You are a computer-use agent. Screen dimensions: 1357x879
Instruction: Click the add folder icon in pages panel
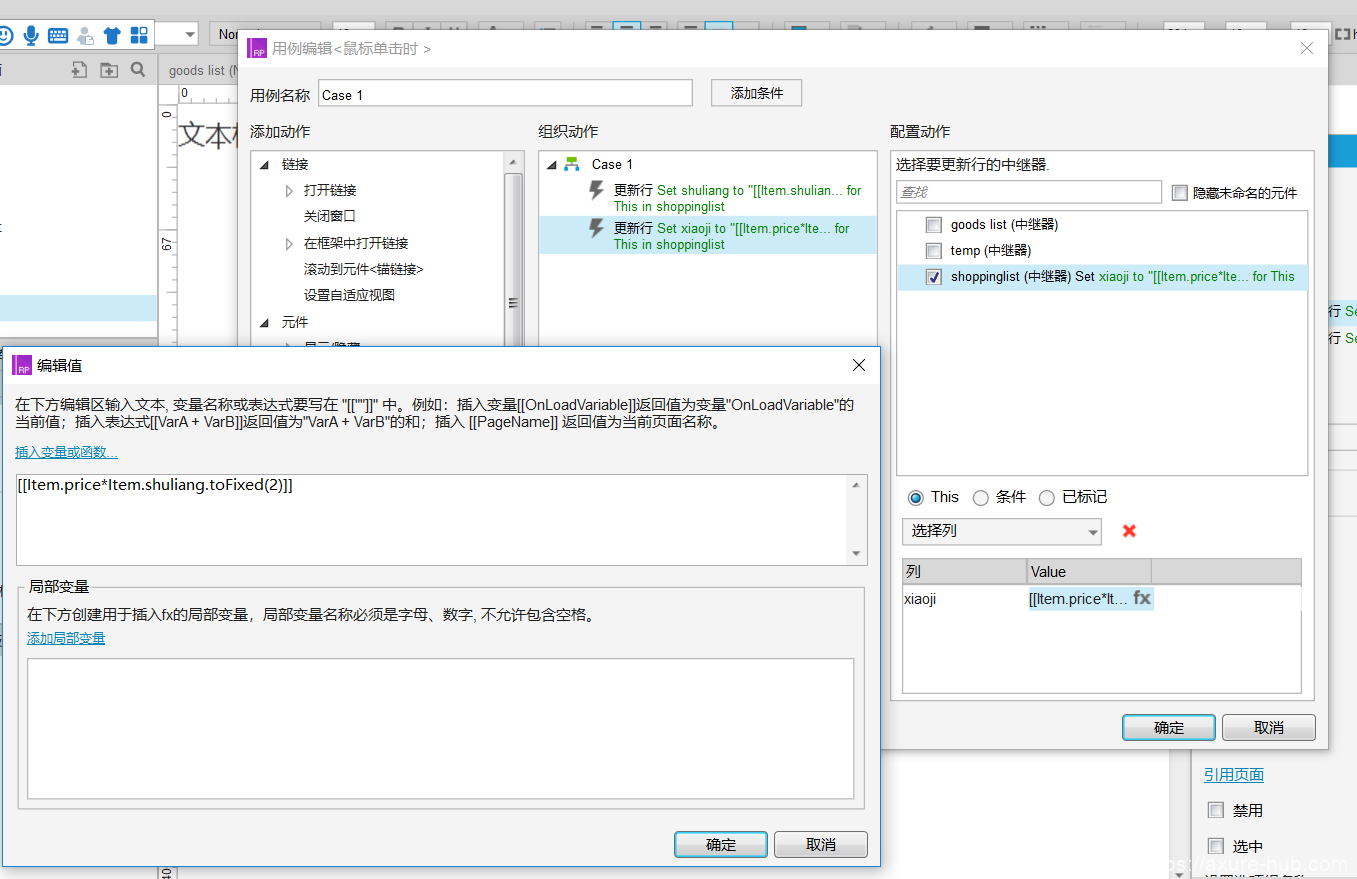pos(108,70)
